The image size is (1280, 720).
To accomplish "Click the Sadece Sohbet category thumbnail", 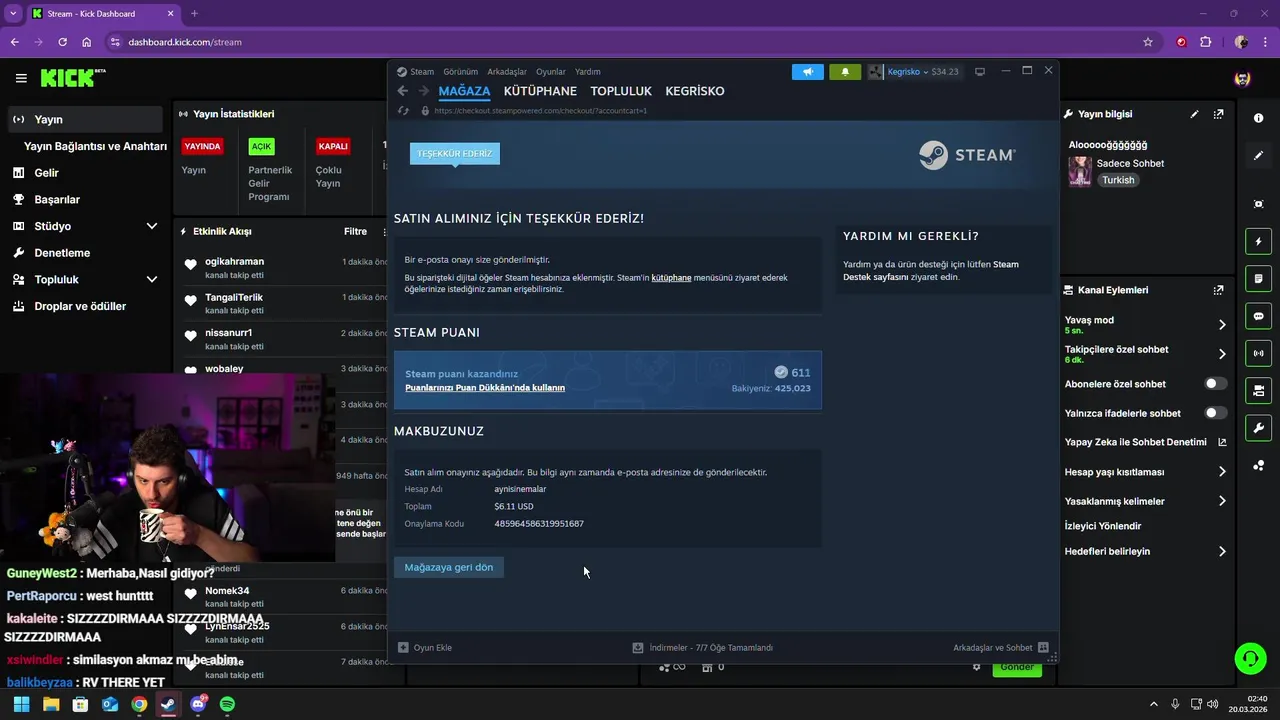I will click(x=1080, y=171).
